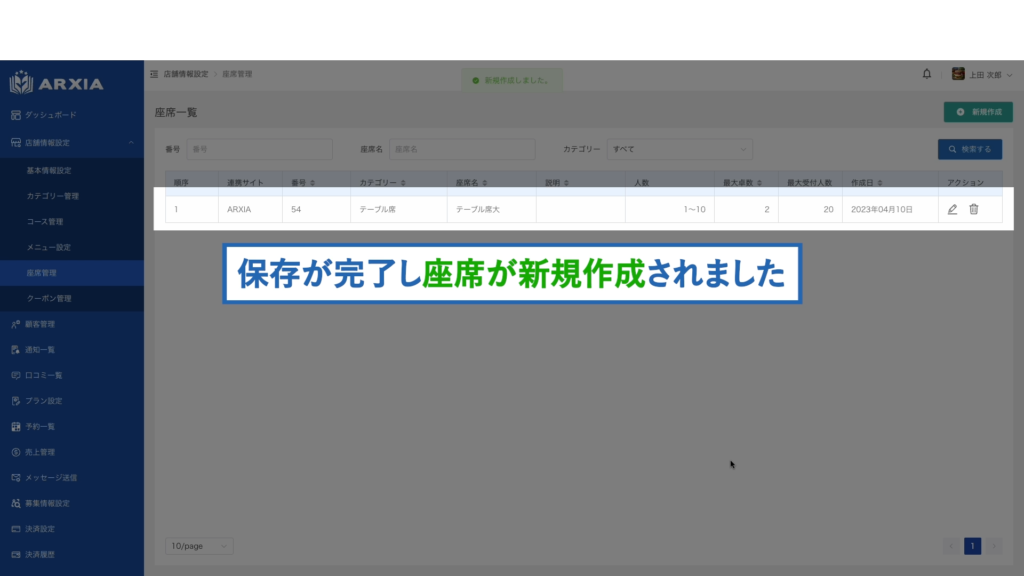This screenshot has height=576, width=1024.
Task: Click the ARXIA logo
Action: point(57,83)
